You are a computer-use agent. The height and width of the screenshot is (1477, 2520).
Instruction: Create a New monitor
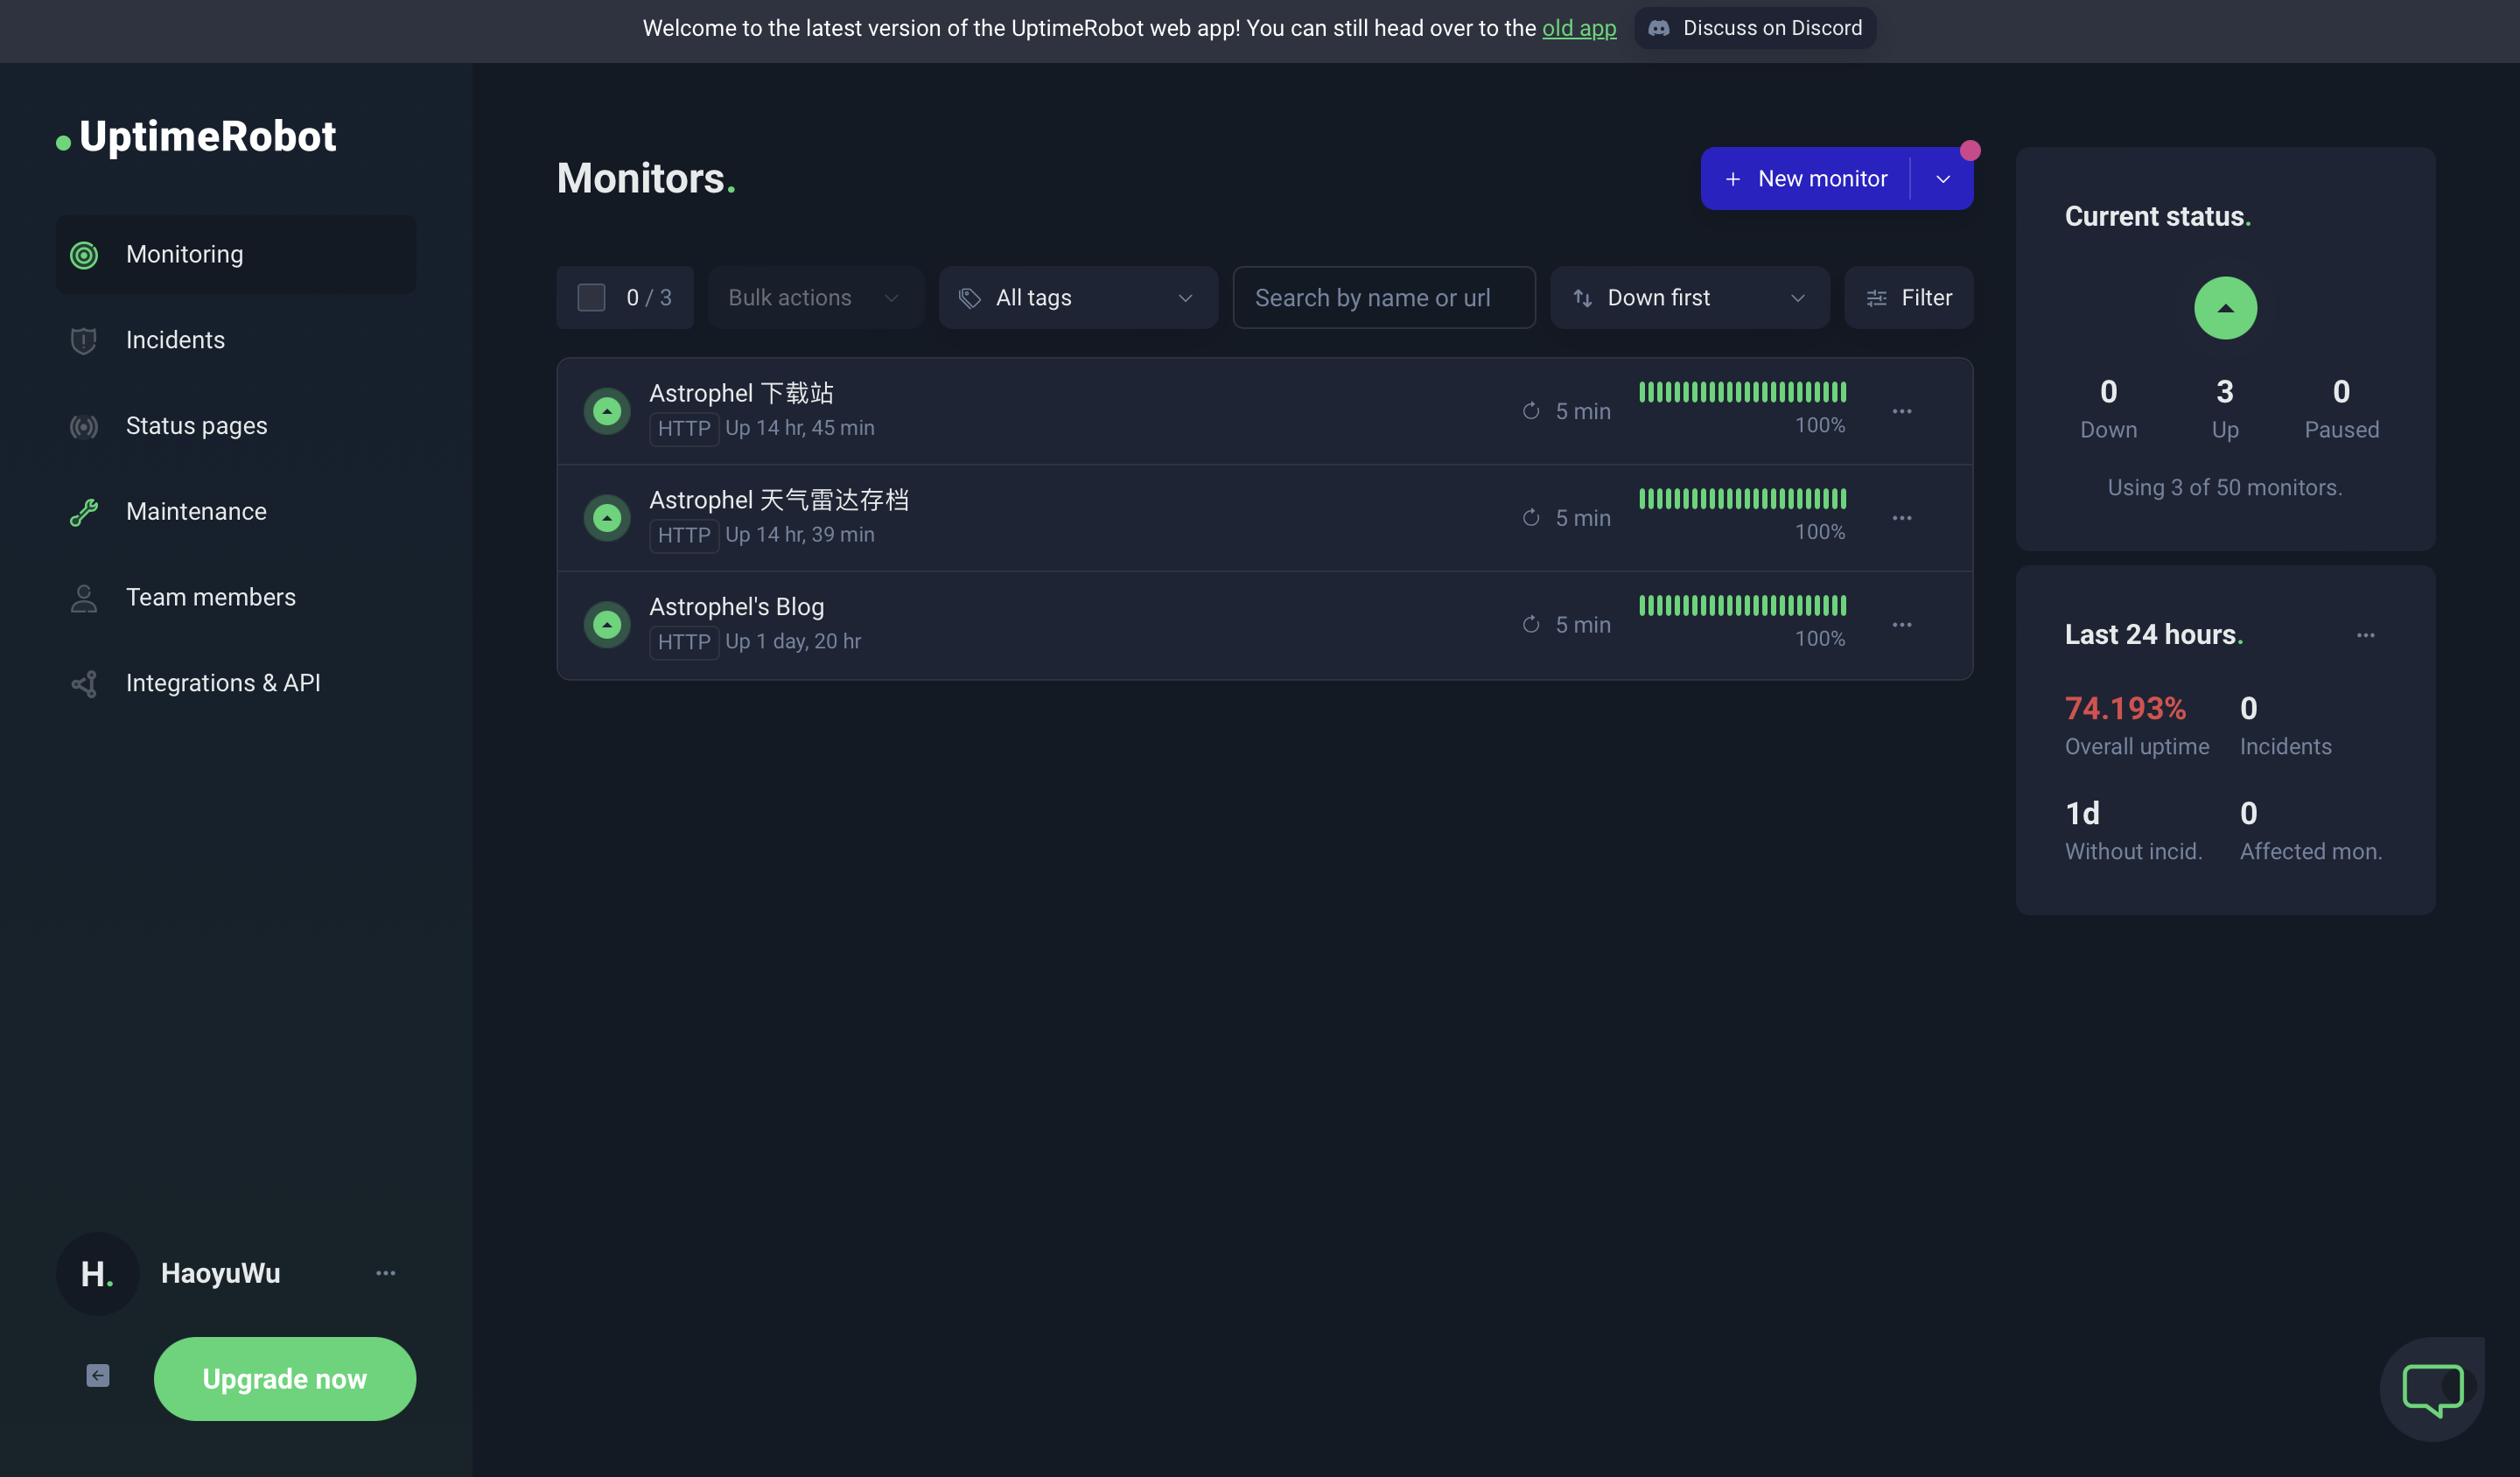[1806, 179]
